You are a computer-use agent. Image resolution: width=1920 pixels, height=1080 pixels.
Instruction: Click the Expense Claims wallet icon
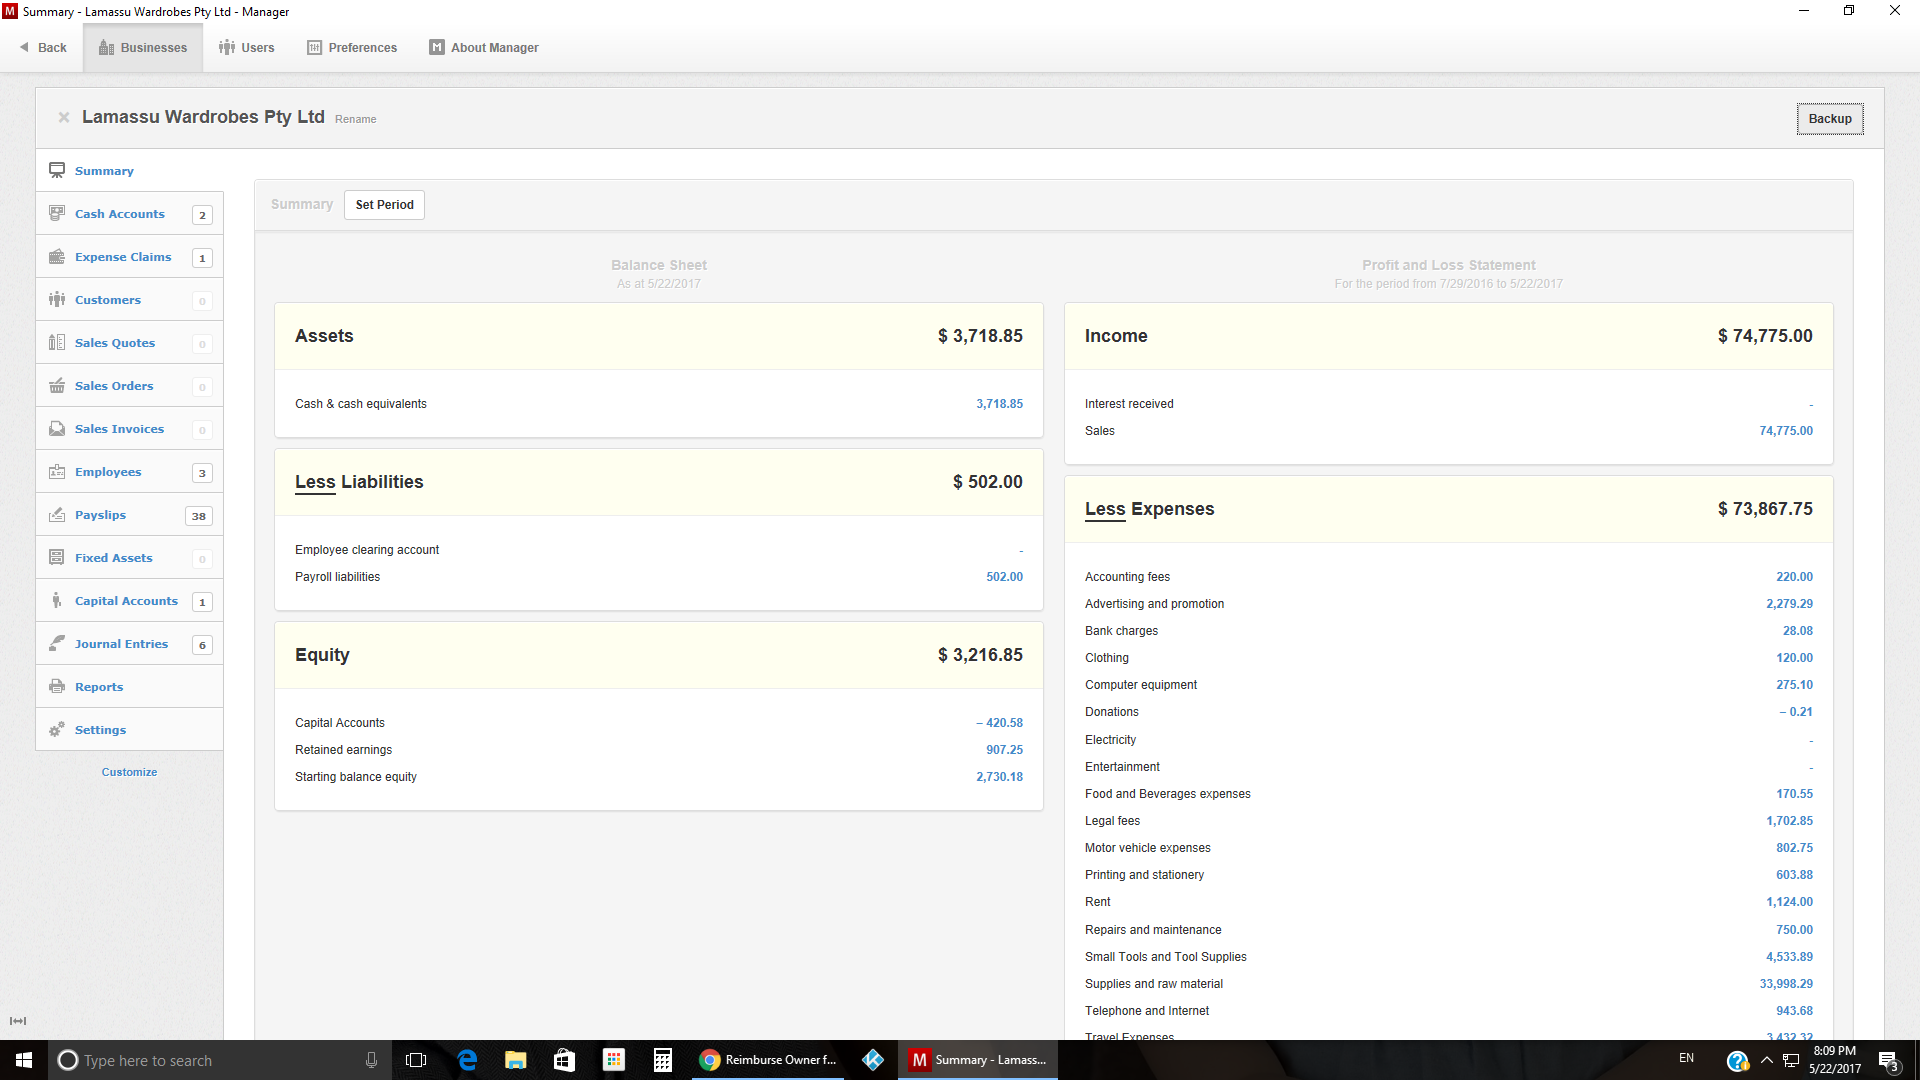coord(57,256)
